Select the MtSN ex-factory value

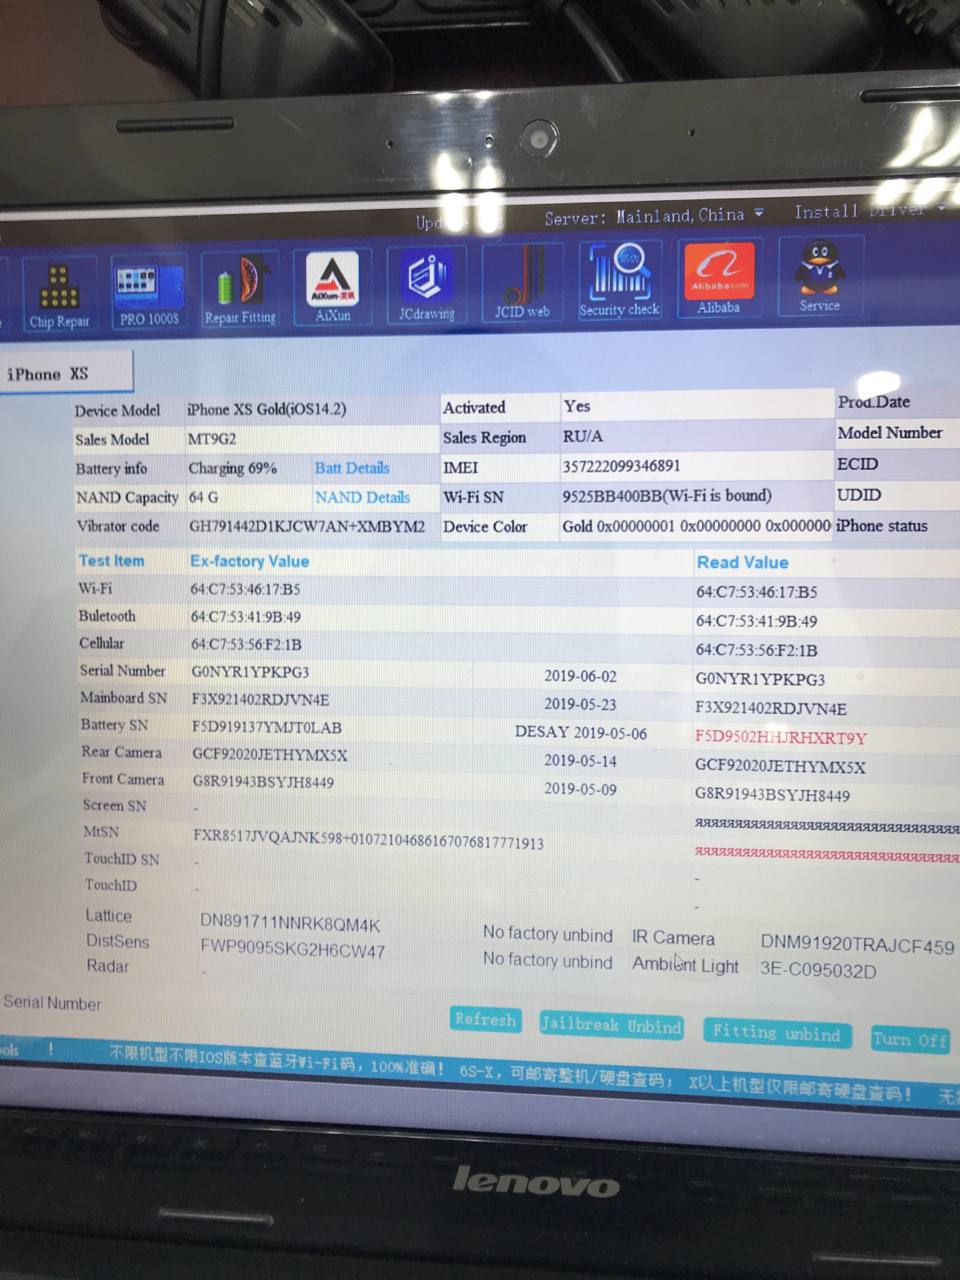point(369,838)
